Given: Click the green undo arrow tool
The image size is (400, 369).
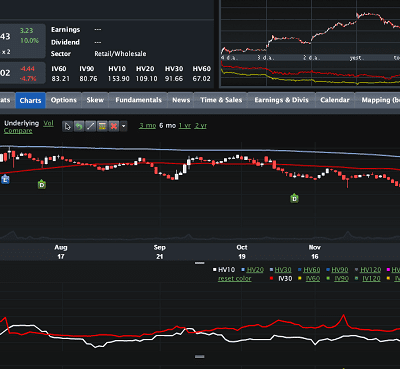Looking at the screenshot, I should pyautogui.click(x=79, y=126).
